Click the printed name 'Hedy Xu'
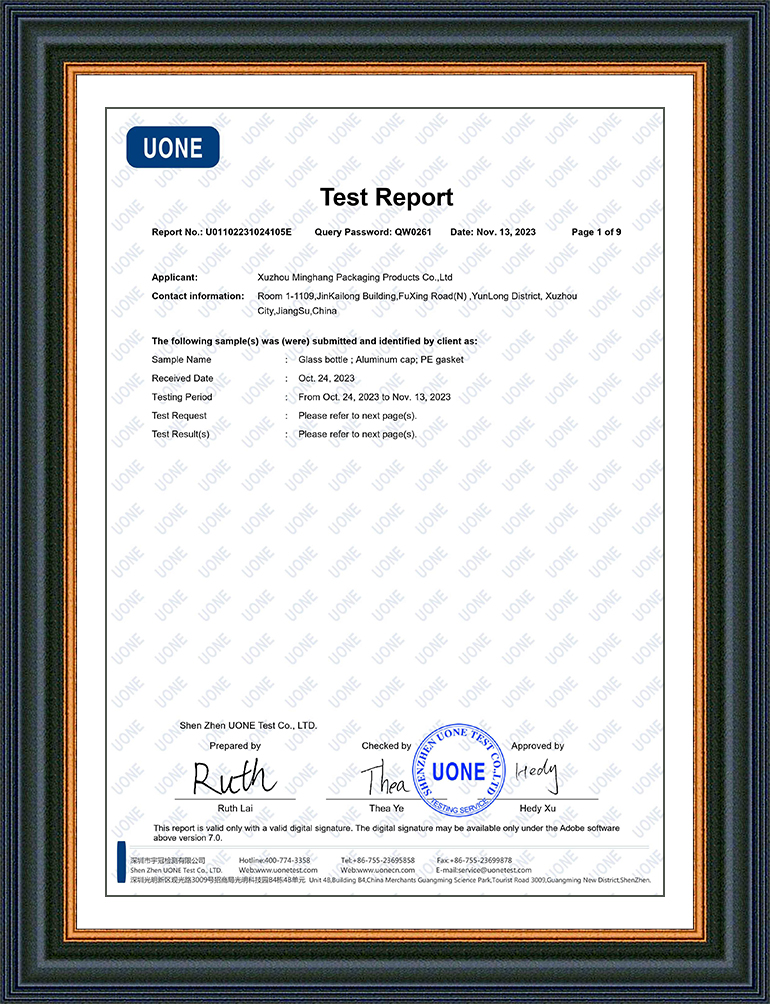Image resolution: width=770 pixels, height=1004 pixels. tap(538, 809)
